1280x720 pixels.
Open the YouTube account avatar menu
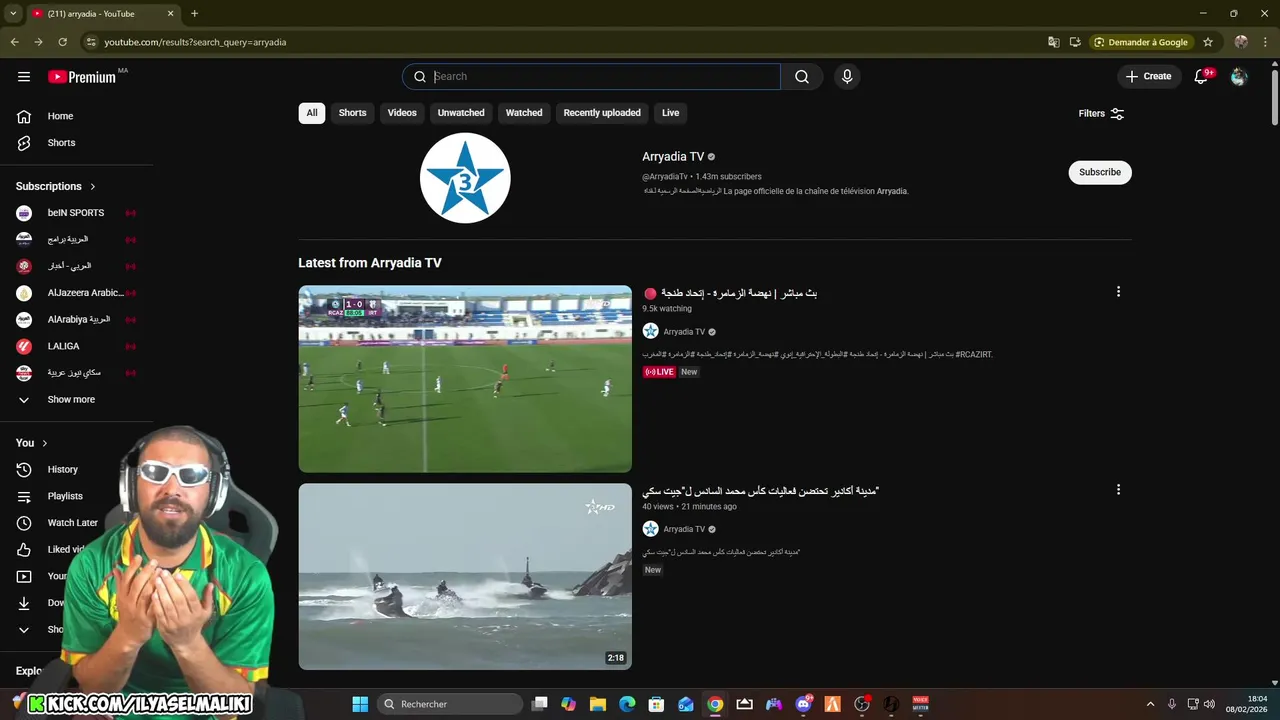(1239, 77)
